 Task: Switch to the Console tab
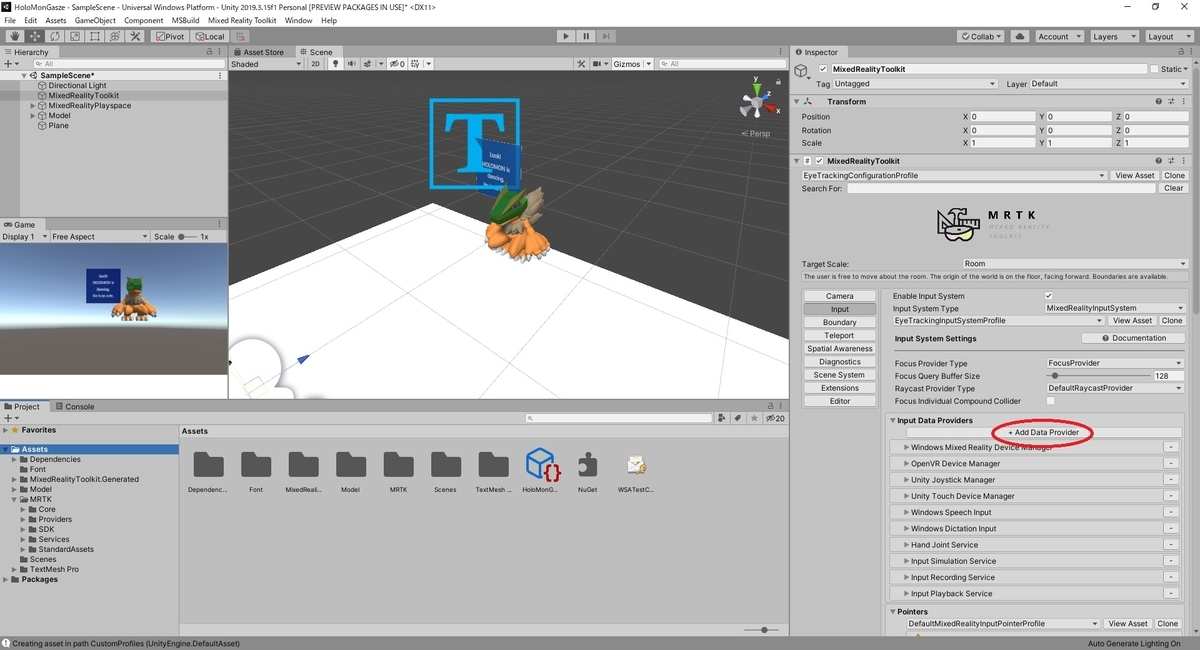pyautogui.click(x=74, y=407)
